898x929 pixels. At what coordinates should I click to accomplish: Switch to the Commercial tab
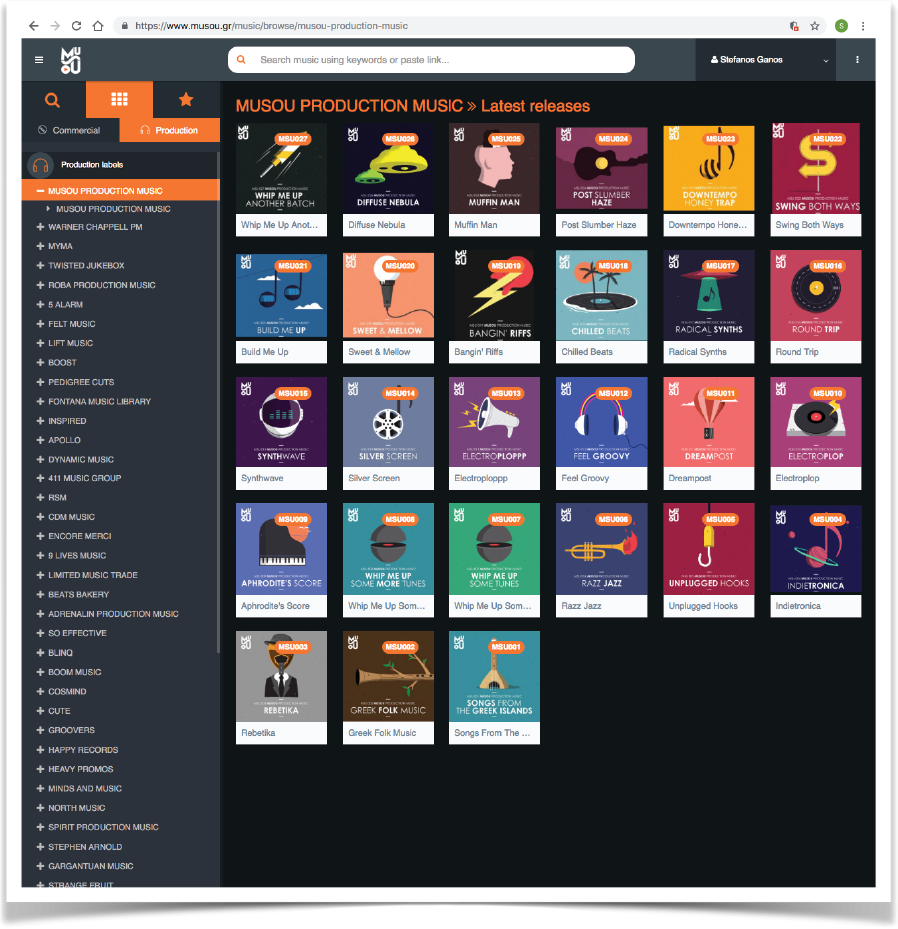point(69,130)
